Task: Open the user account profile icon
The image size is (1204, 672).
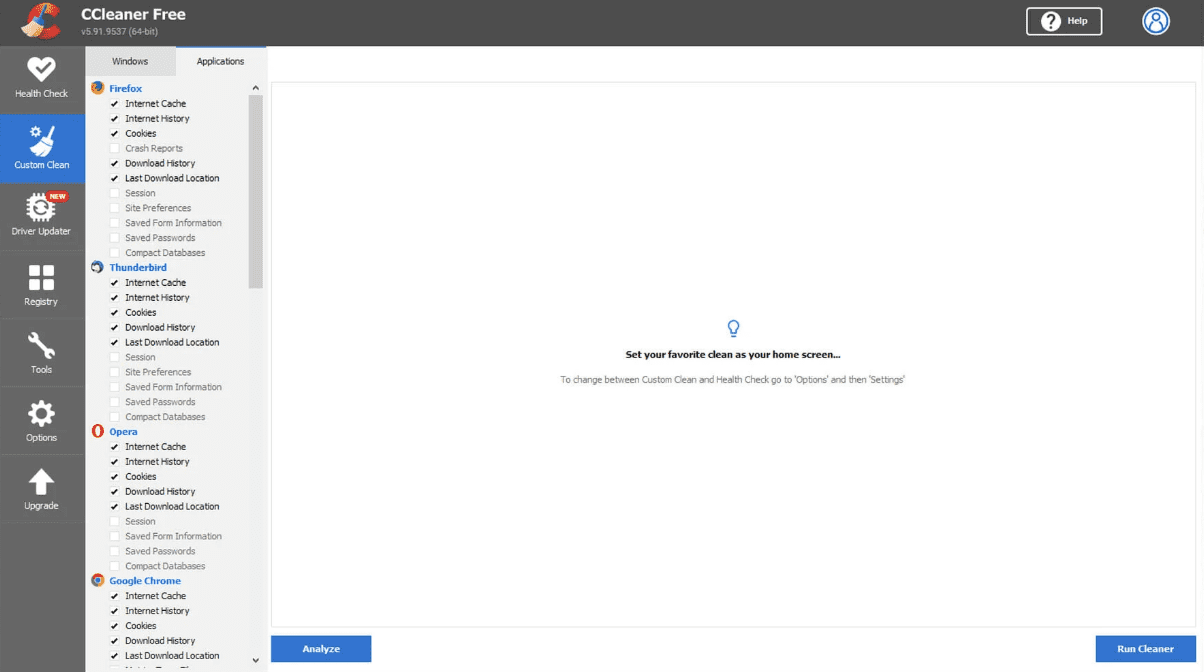Action: click(x=1156, y=21)
